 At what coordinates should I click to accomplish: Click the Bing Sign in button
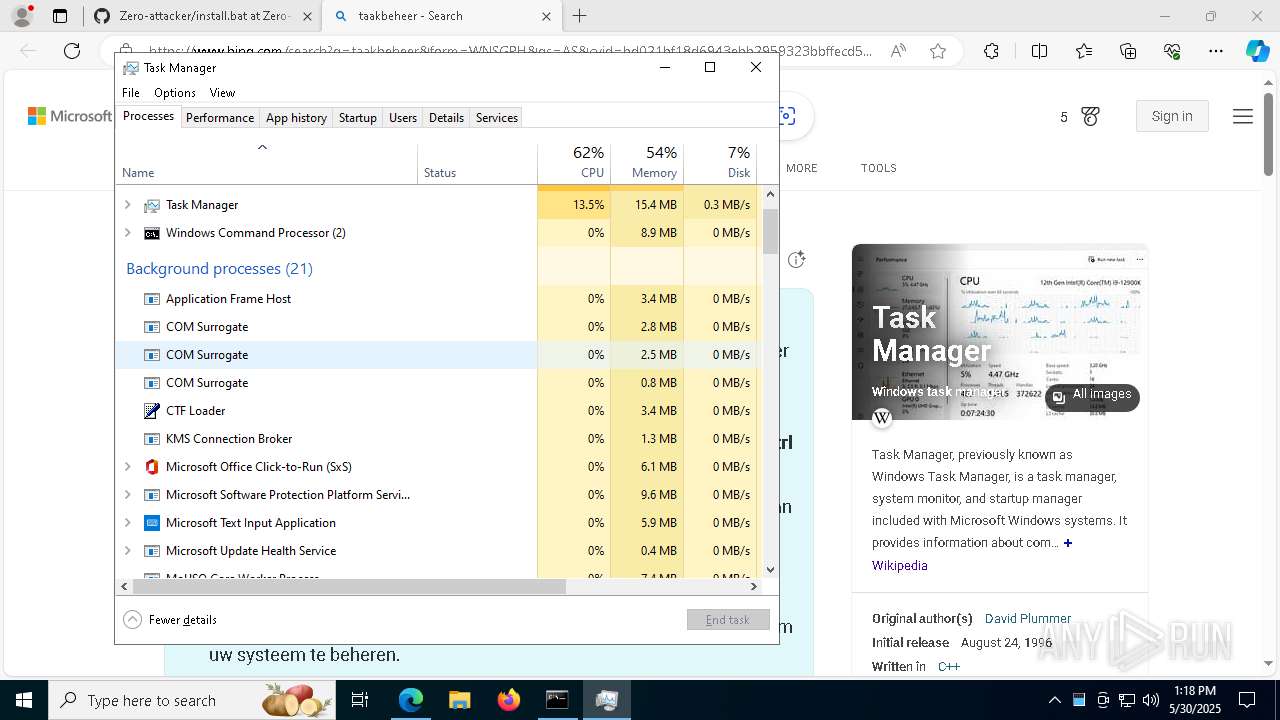[1172, 116]
